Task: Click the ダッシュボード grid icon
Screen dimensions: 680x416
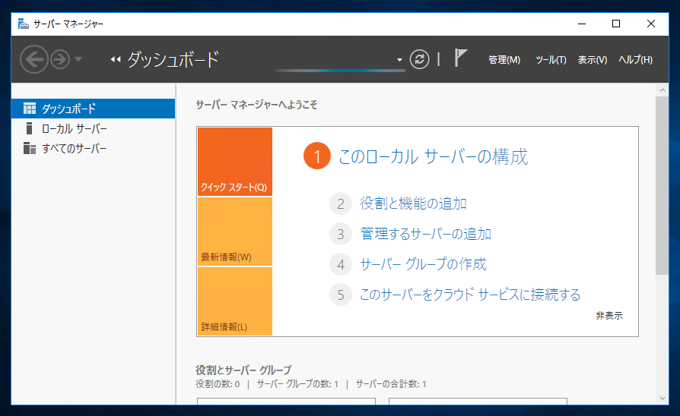Action: tap(29, 108)
